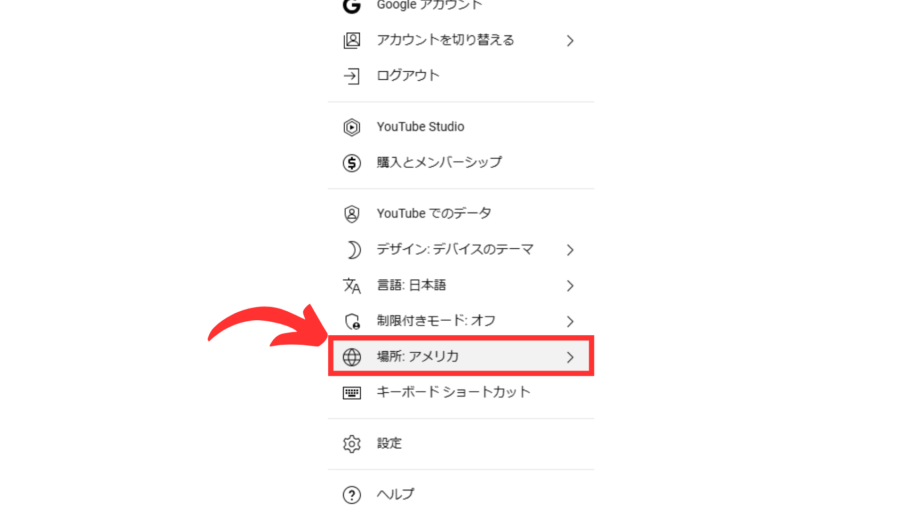The width and height of the screenshot is (921, 518).
Task: Click the logout arrow icon
Action: (351, 76)
